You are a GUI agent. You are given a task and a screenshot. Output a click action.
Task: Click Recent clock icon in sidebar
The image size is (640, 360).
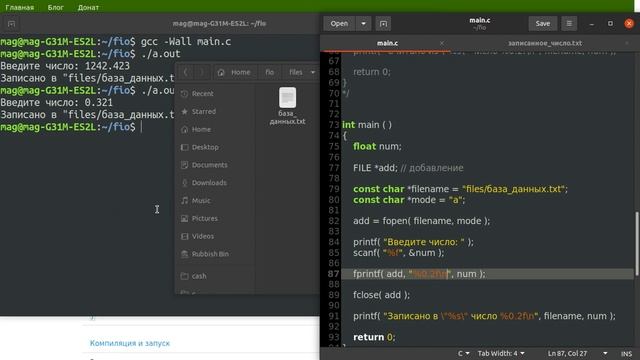pyautogui.click(x=184, y=94)
